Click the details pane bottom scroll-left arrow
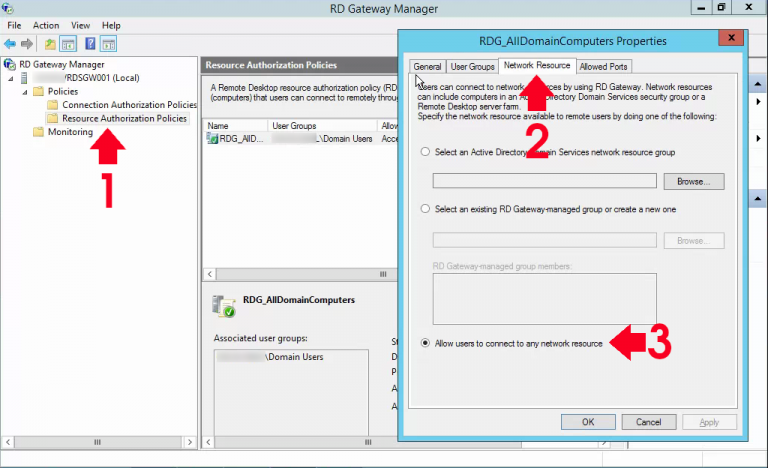 pyautogui.click(x=209, y=442)
